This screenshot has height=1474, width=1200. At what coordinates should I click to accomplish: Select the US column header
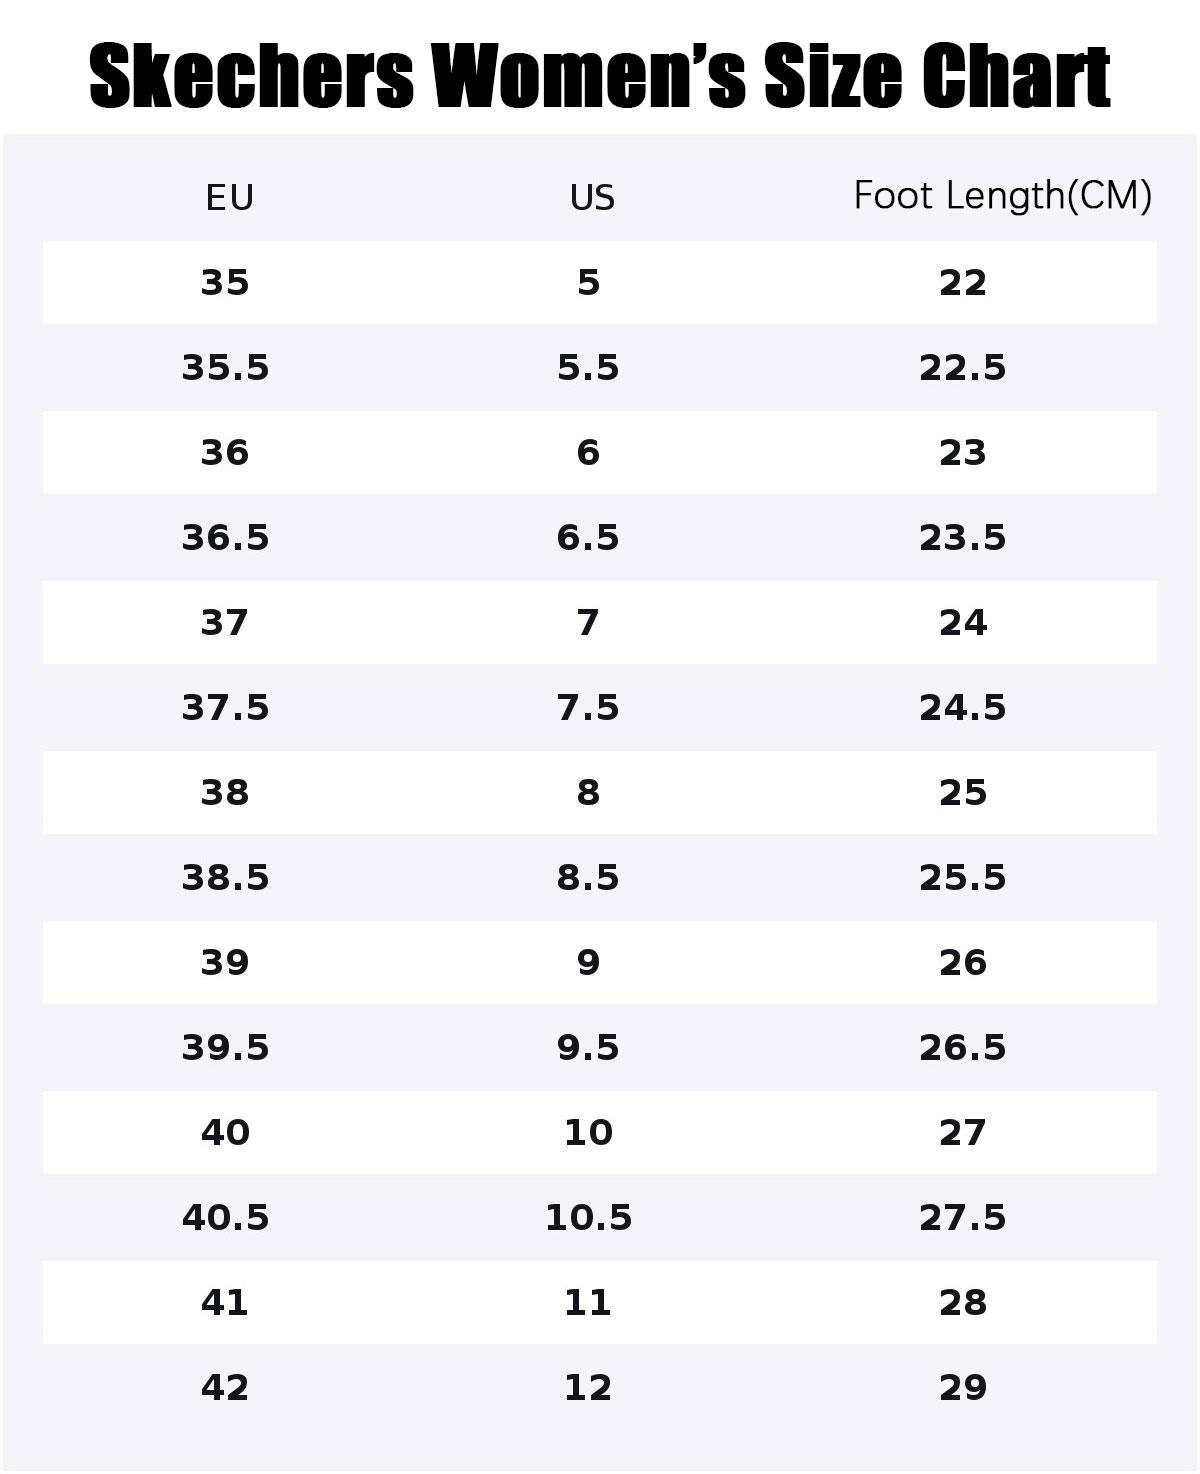click(x=592, y=197)
